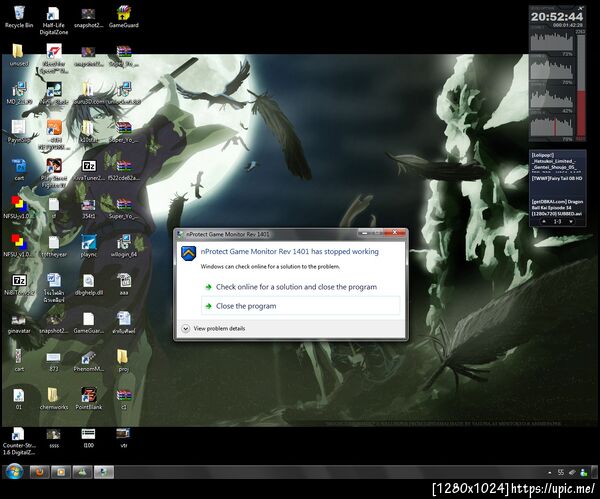This screenshot has width=600, height=499.
Task: Launch the PointBlank game shortcut
Action: coord(88,399)
